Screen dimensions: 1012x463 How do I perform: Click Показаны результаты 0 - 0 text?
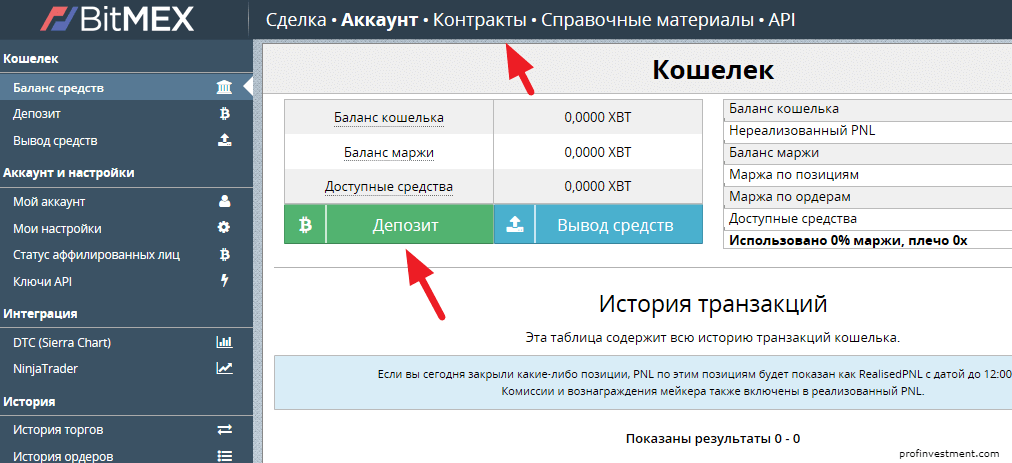coord(713,439)
